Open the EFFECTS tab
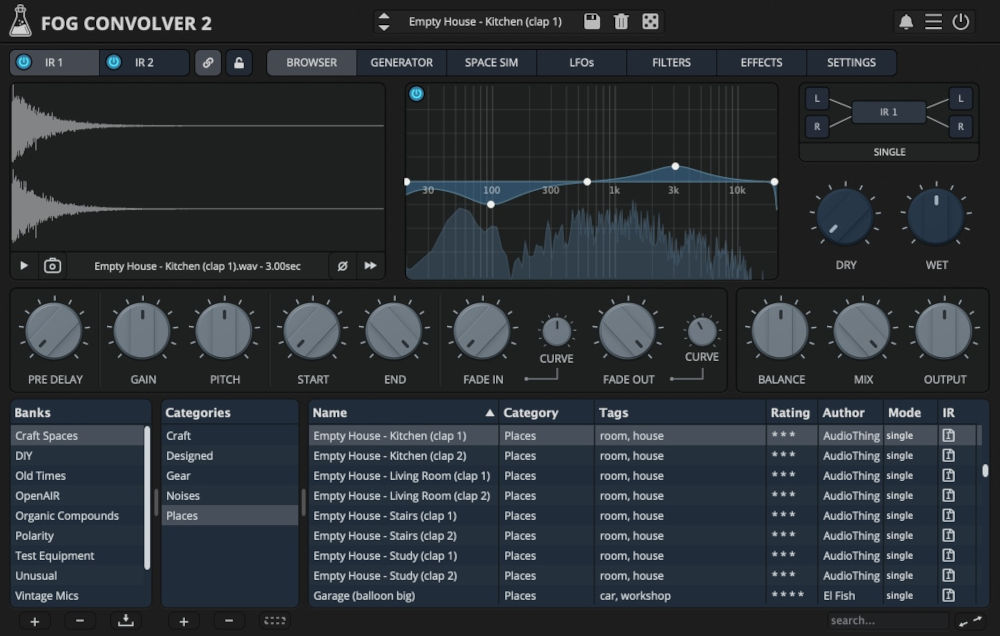Viewport: 1000px width, 636px height. [761, 62]
